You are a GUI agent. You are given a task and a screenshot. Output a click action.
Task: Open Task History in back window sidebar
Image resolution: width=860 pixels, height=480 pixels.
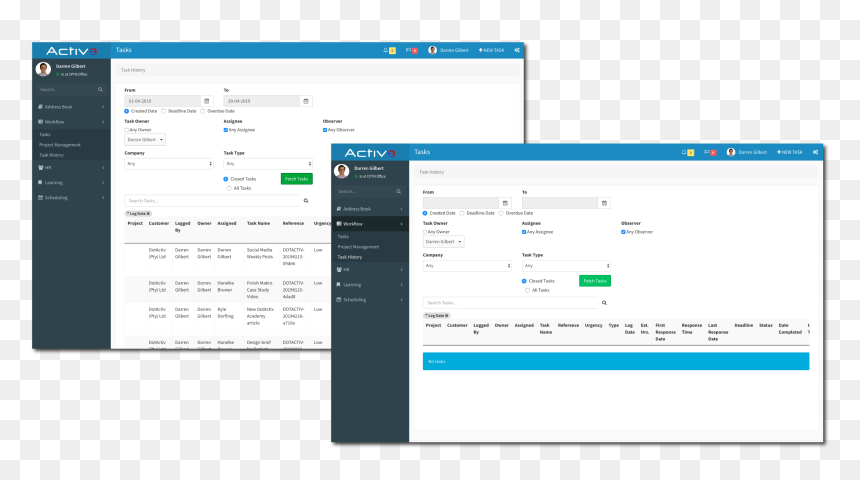tap(52, 155)
